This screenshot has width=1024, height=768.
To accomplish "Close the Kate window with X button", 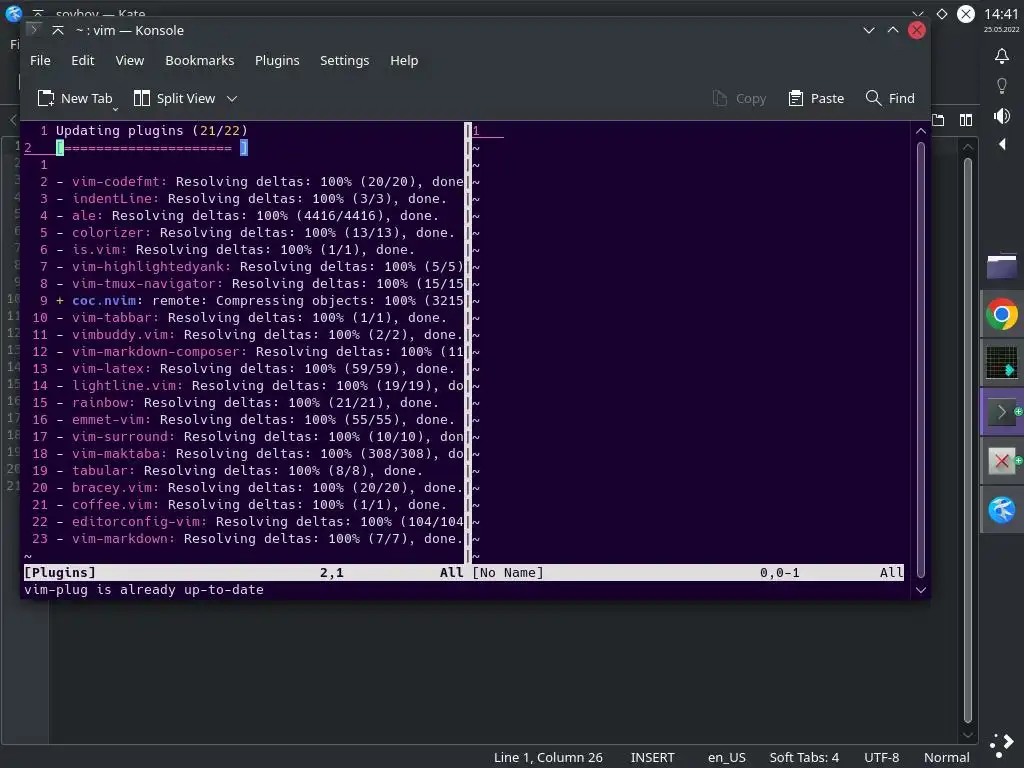I will [966, 14].
